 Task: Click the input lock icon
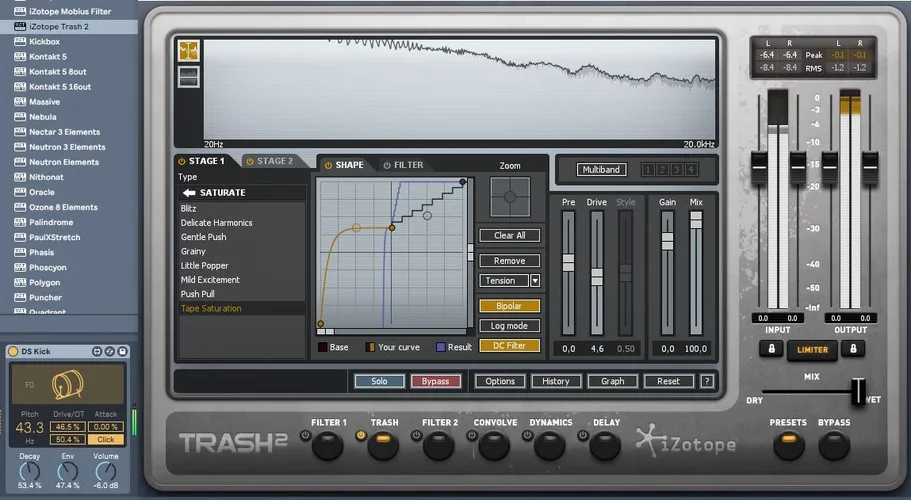pyautogui.click(x=771, y=349)
